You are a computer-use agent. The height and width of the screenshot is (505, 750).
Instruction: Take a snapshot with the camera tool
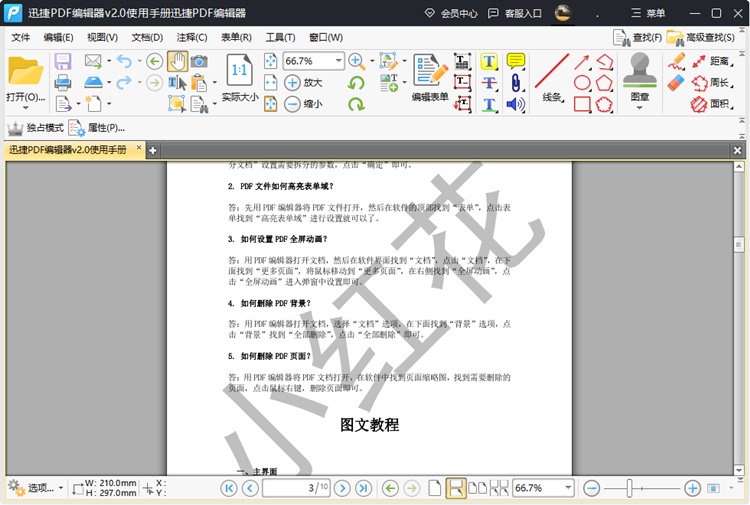click(199, 61)
